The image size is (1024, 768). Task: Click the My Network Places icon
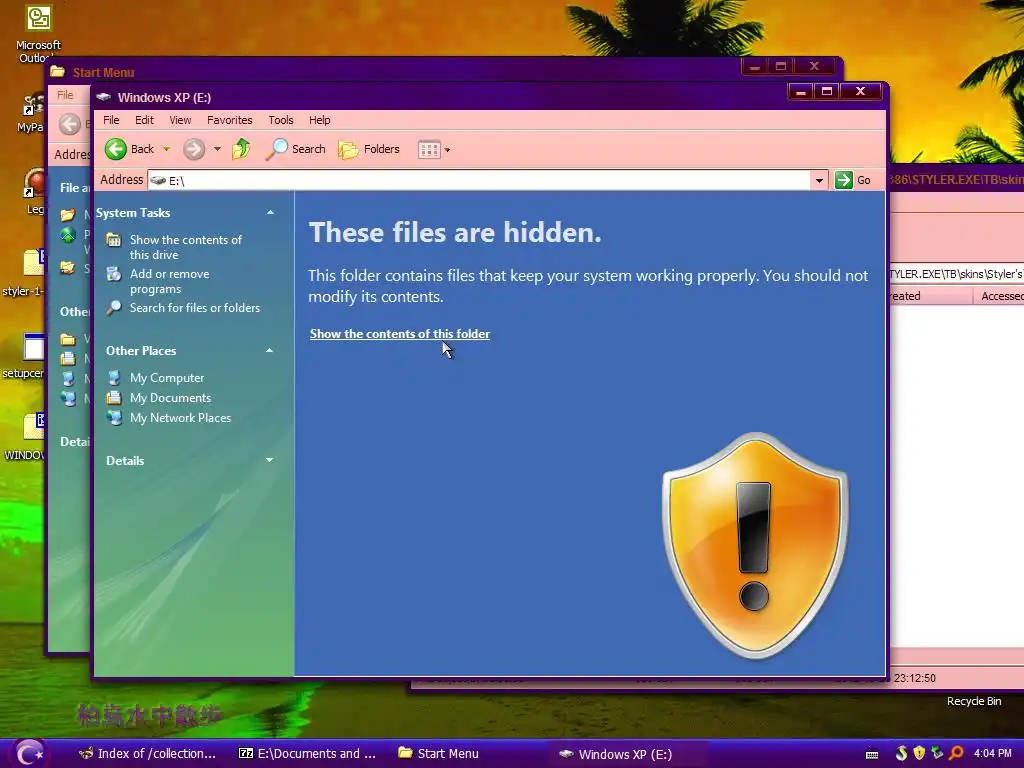114,418
